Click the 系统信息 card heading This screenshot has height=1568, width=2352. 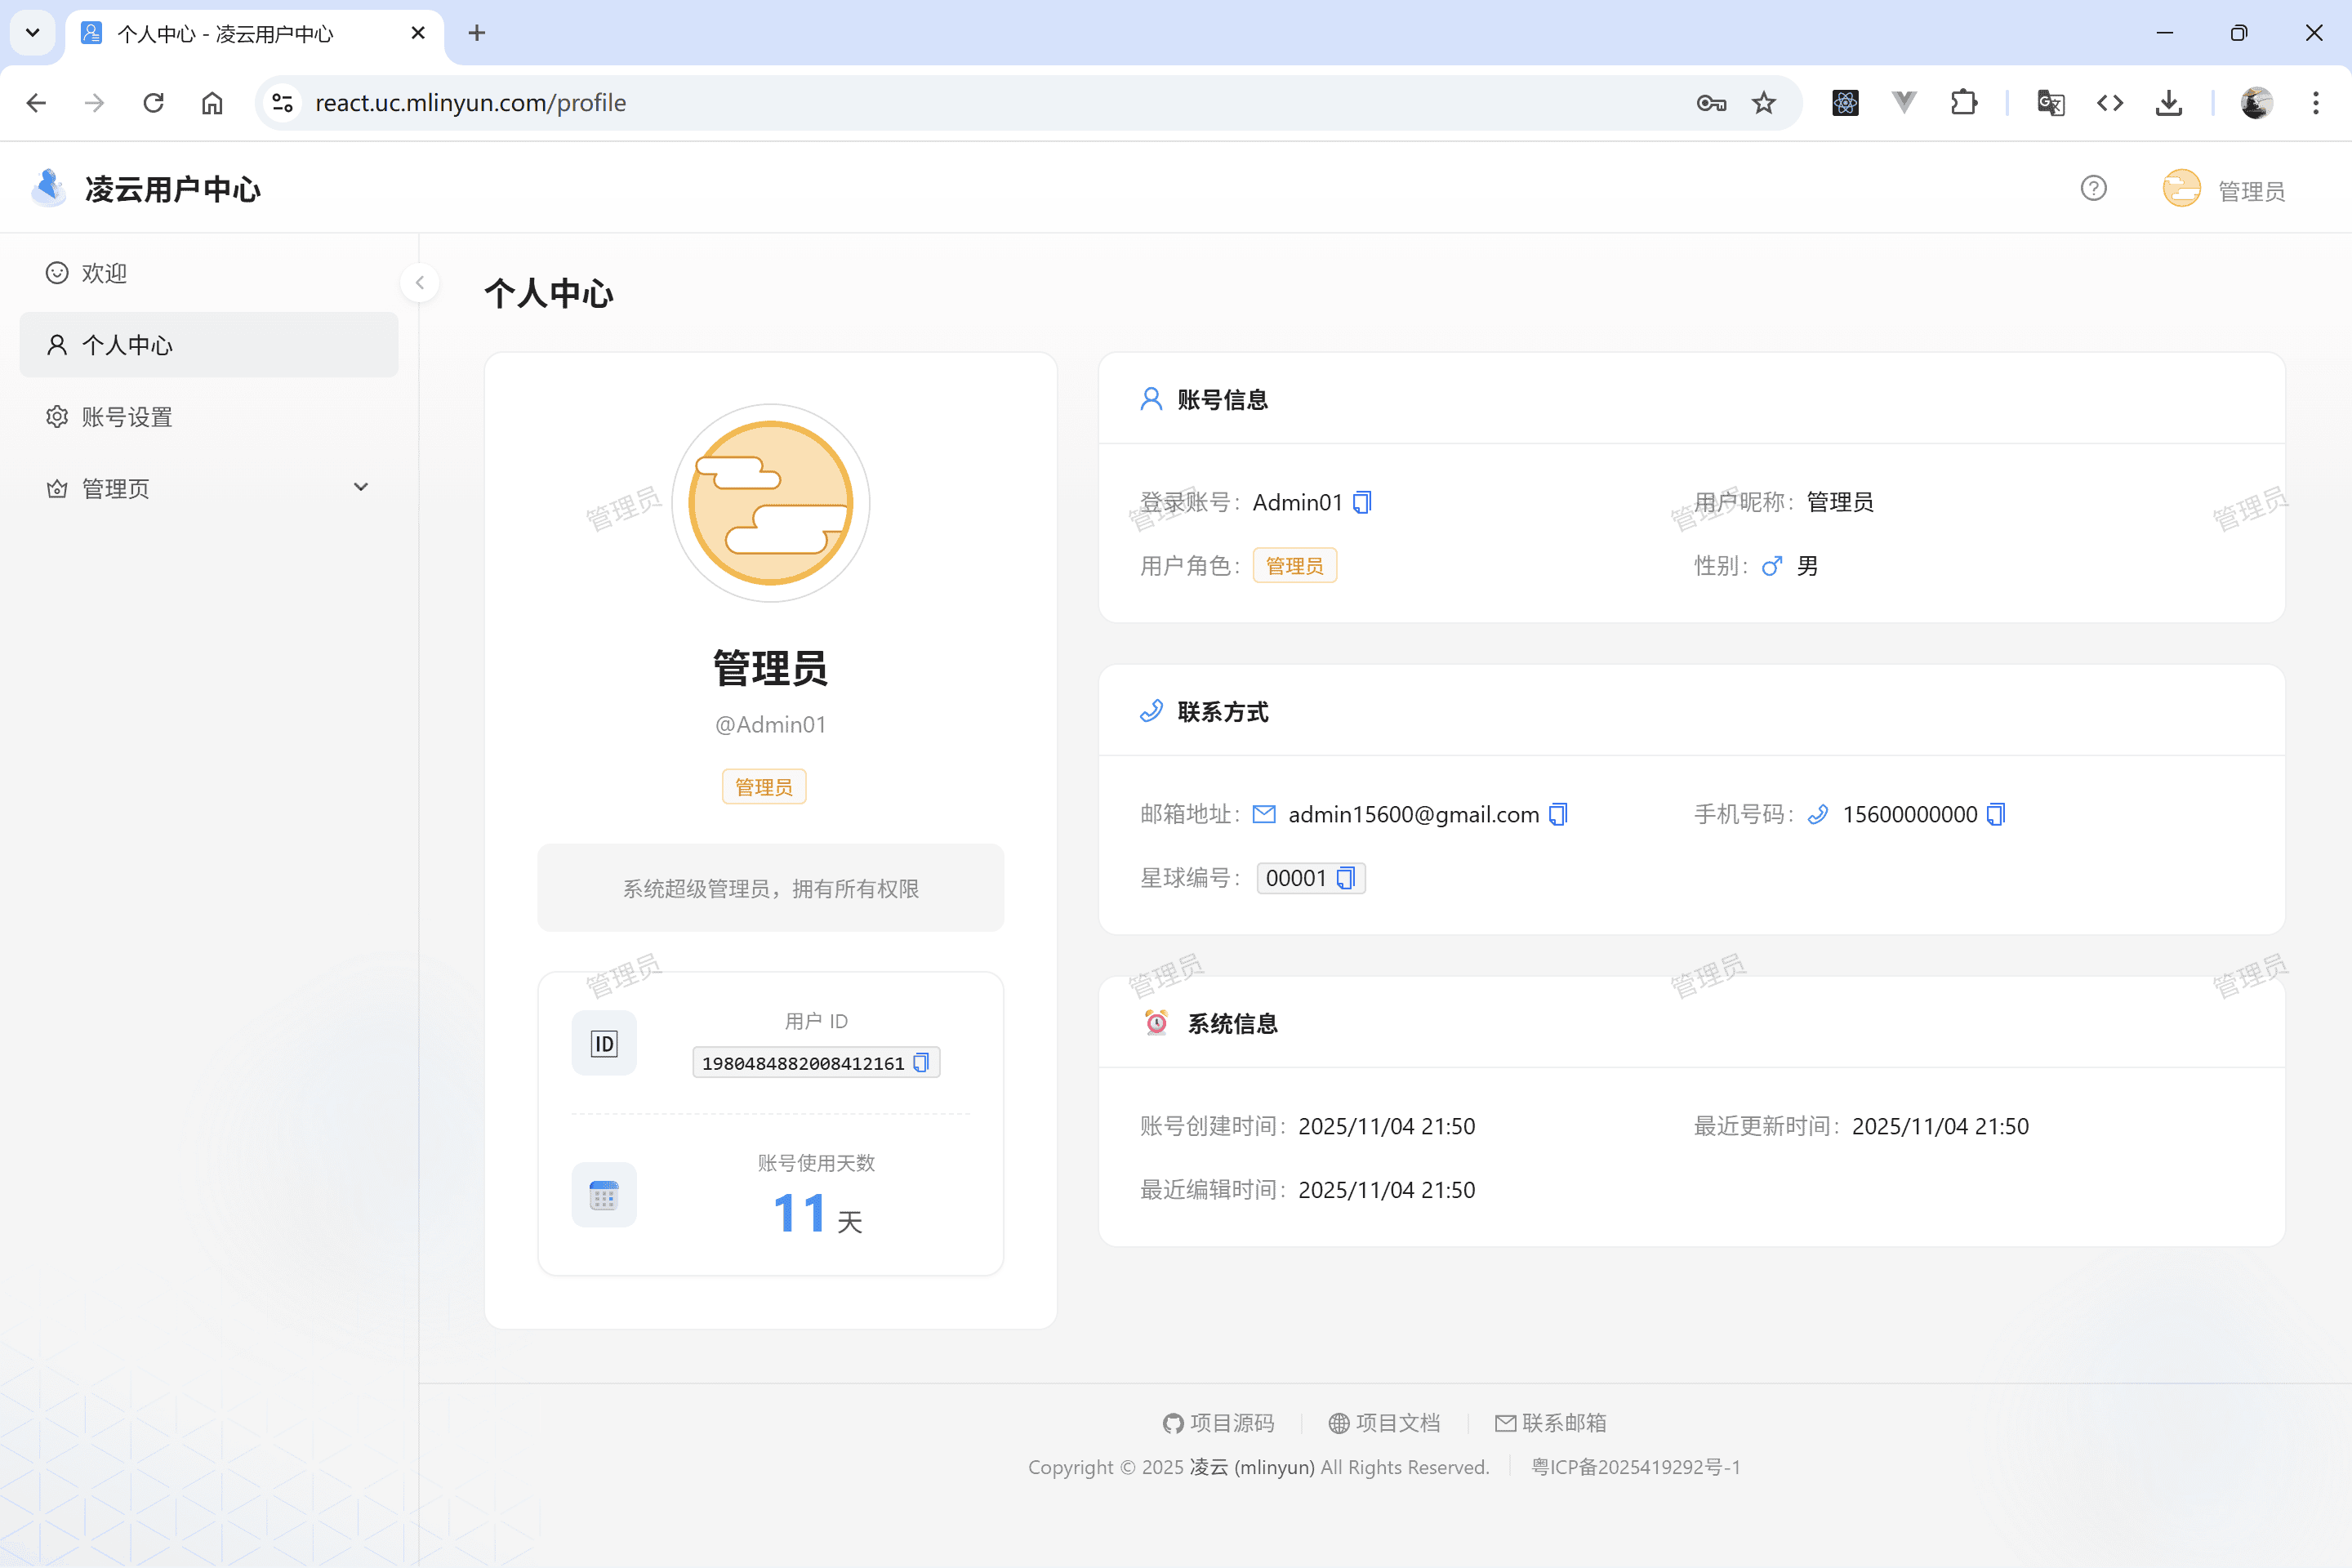[x=1232, y=1024]
